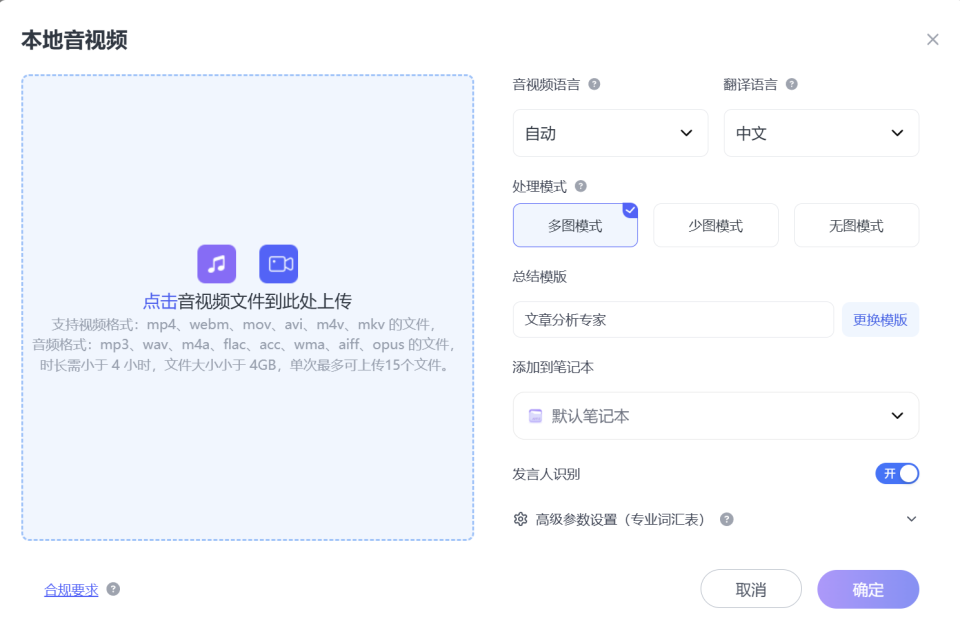Click the help icon next to 音视频语言
The image size is (960, 639).
click(x=596, y=84)
